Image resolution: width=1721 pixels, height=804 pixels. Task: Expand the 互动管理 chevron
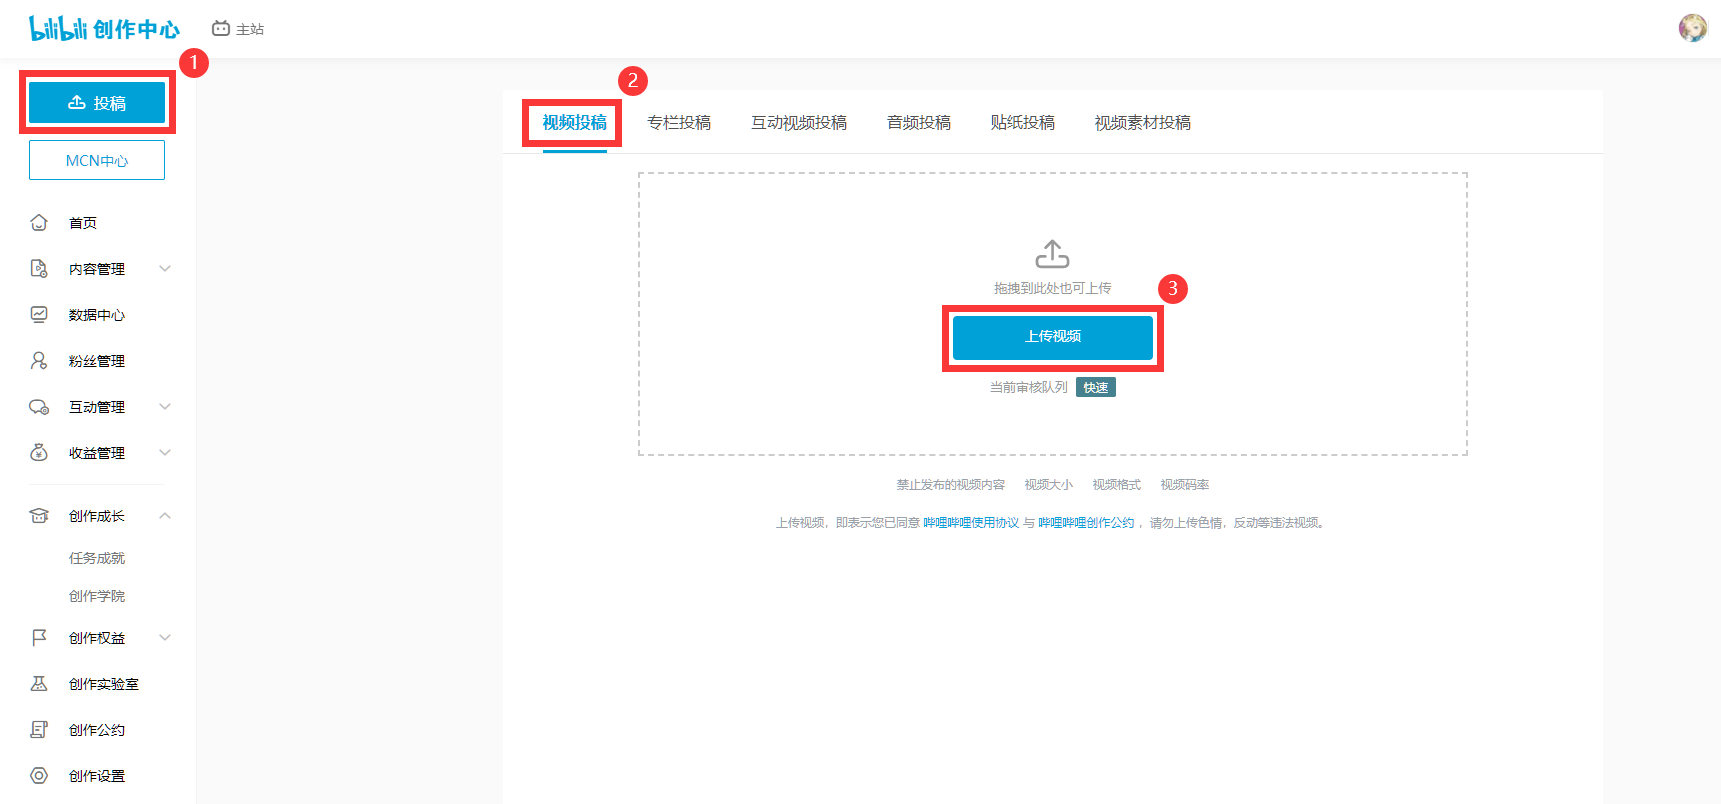(165, 407)
